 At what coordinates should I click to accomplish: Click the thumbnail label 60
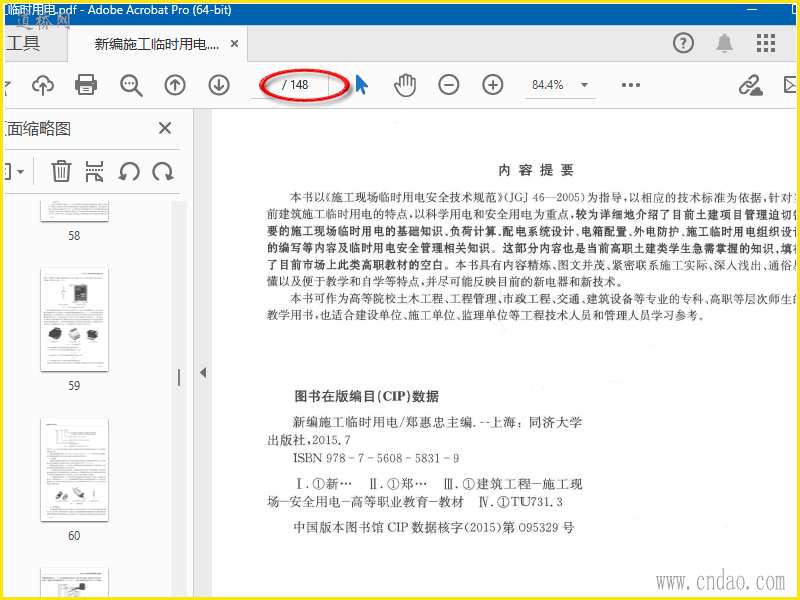74,536
